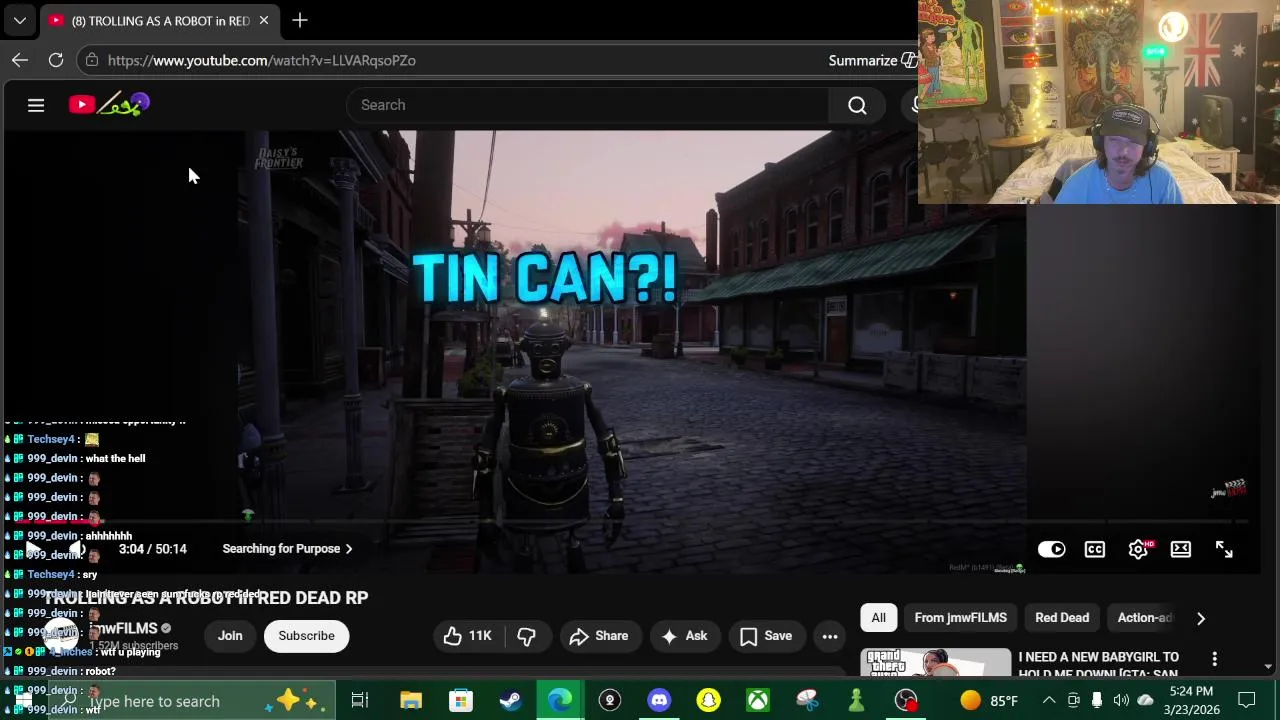Click the page scrollbar down arrow
This screenshot has width=1280, height=720.
click(1268, 668)
